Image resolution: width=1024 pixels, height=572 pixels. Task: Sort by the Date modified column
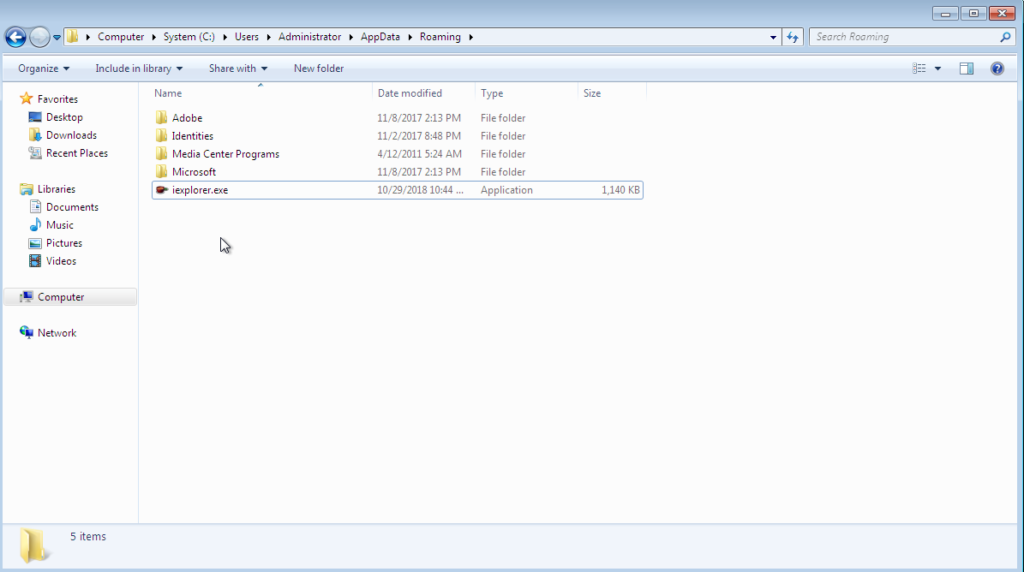click(424, 93)
